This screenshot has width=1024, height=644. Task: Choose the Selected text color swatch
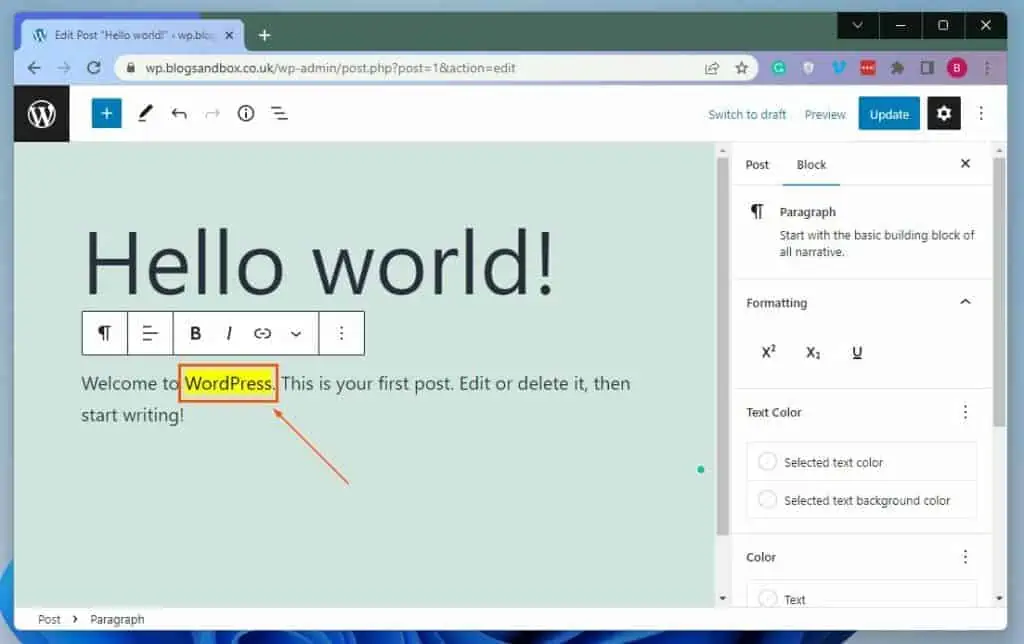pos(768,462)
